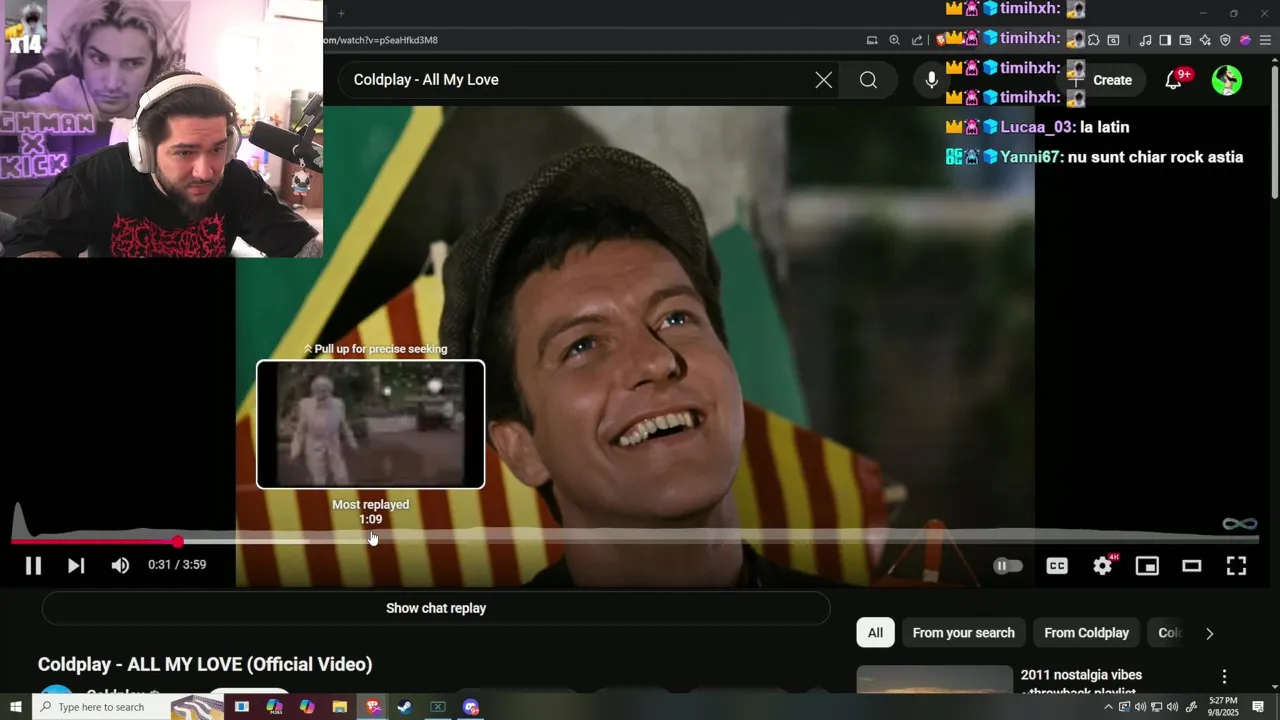Screen dimensions: 1280x720
Task: Open the YouTube account avatar menu
Action: 1227,80
